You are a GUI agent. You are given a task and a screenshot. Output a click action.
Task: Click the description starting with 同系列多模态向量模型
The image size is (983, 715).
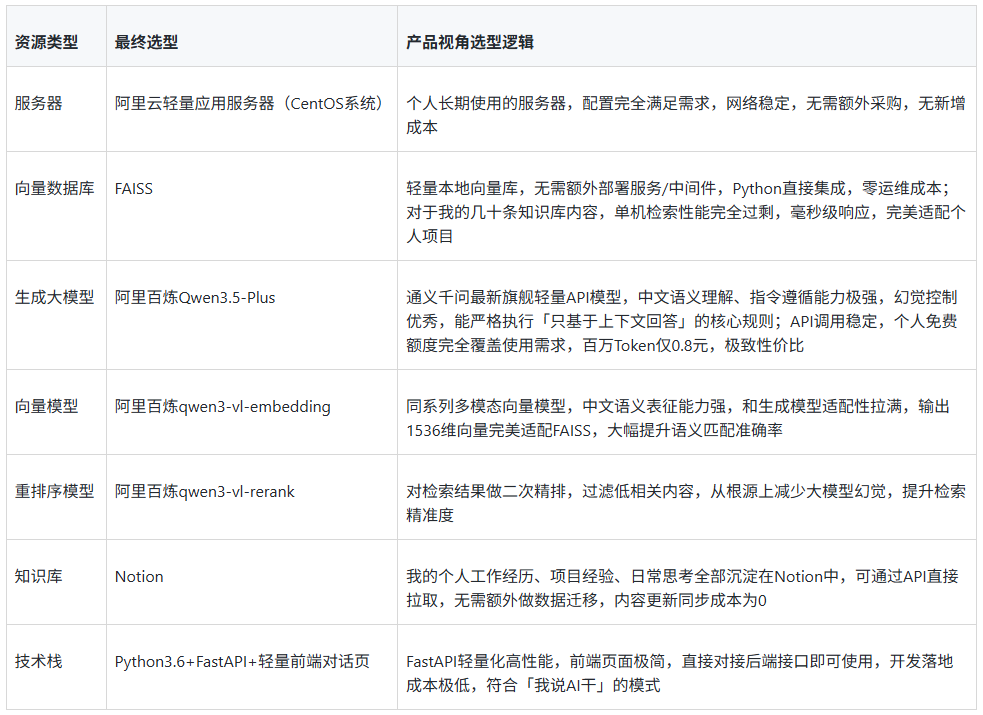tap(678, 419)
